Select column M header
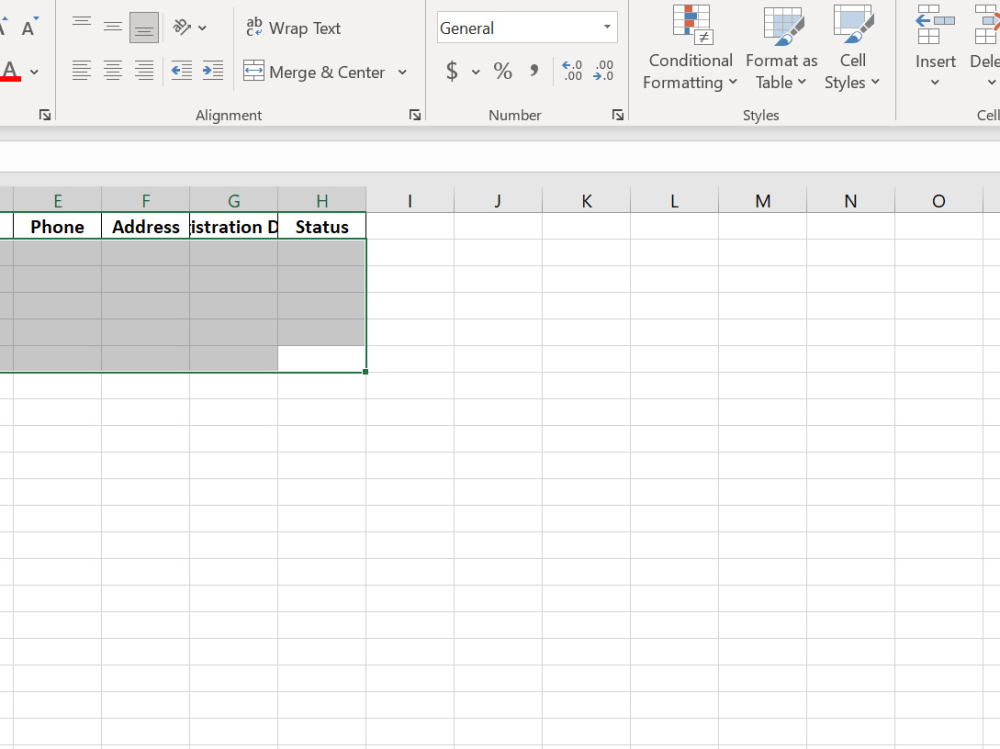The image size is (1000, 749). click(762, 201)
